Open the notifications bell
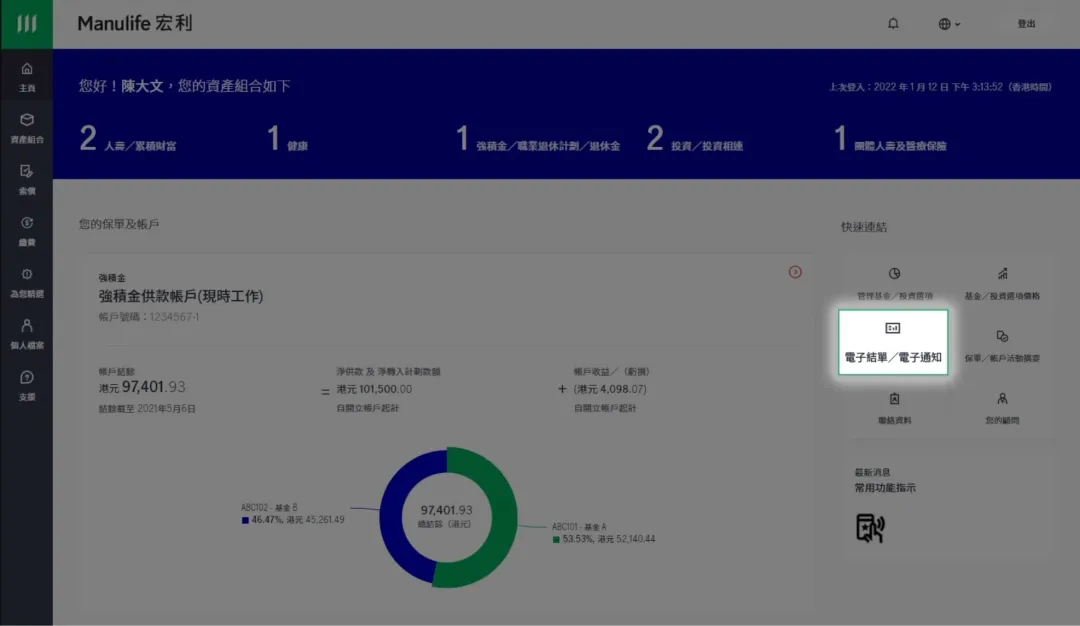Image resolution: width=1080 pixels, height=626 pixels. (893, 23)
